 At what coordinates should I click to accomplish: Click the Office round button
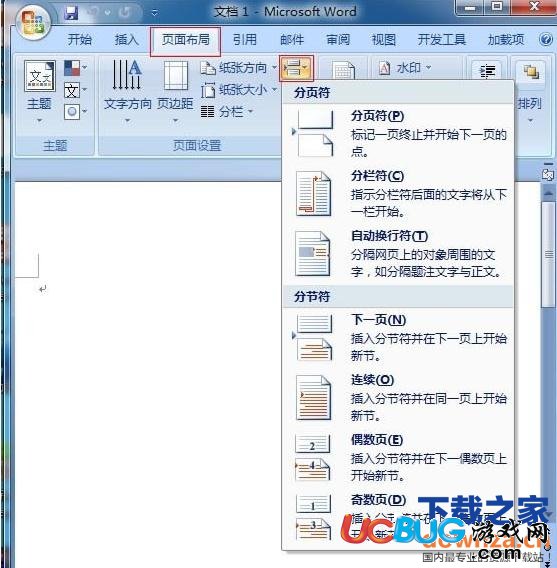click(x=33, y=22)
